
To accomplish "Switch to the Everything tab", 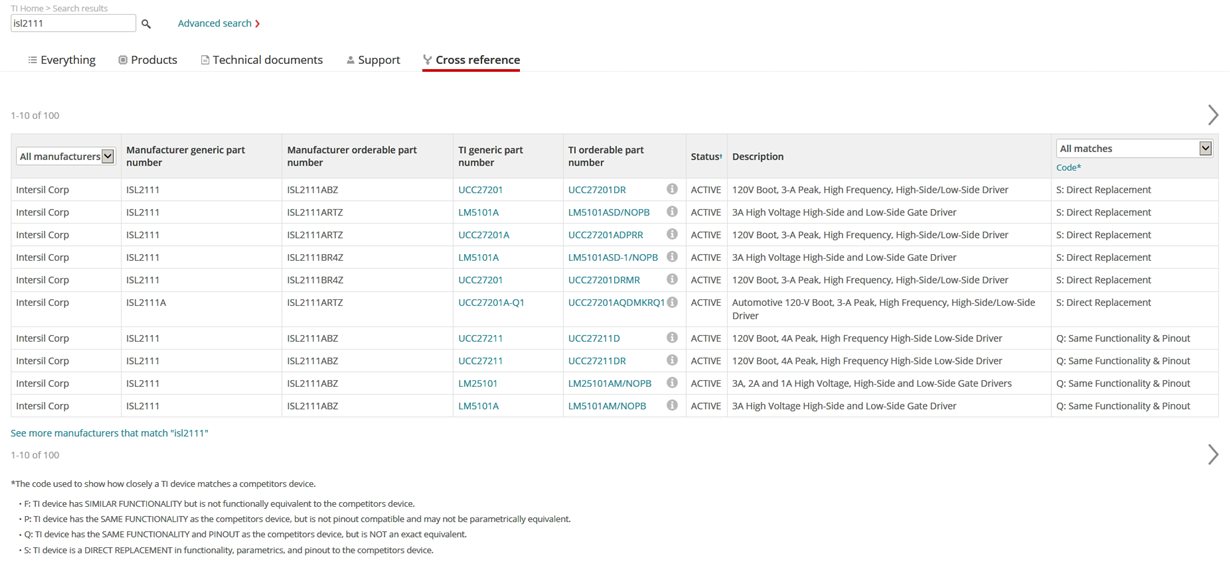I will (62, 60).
